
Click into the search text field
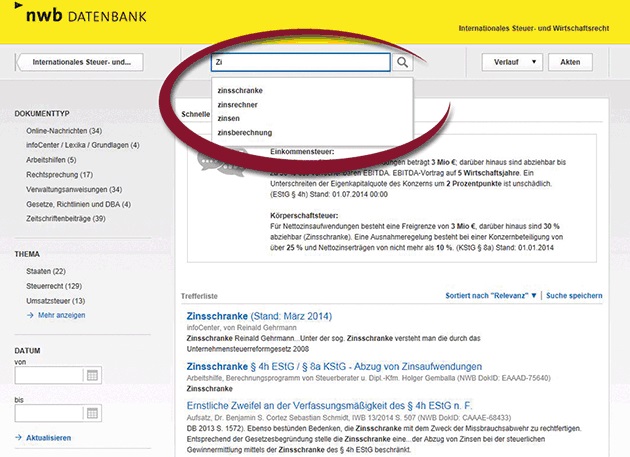coord(300,62)
